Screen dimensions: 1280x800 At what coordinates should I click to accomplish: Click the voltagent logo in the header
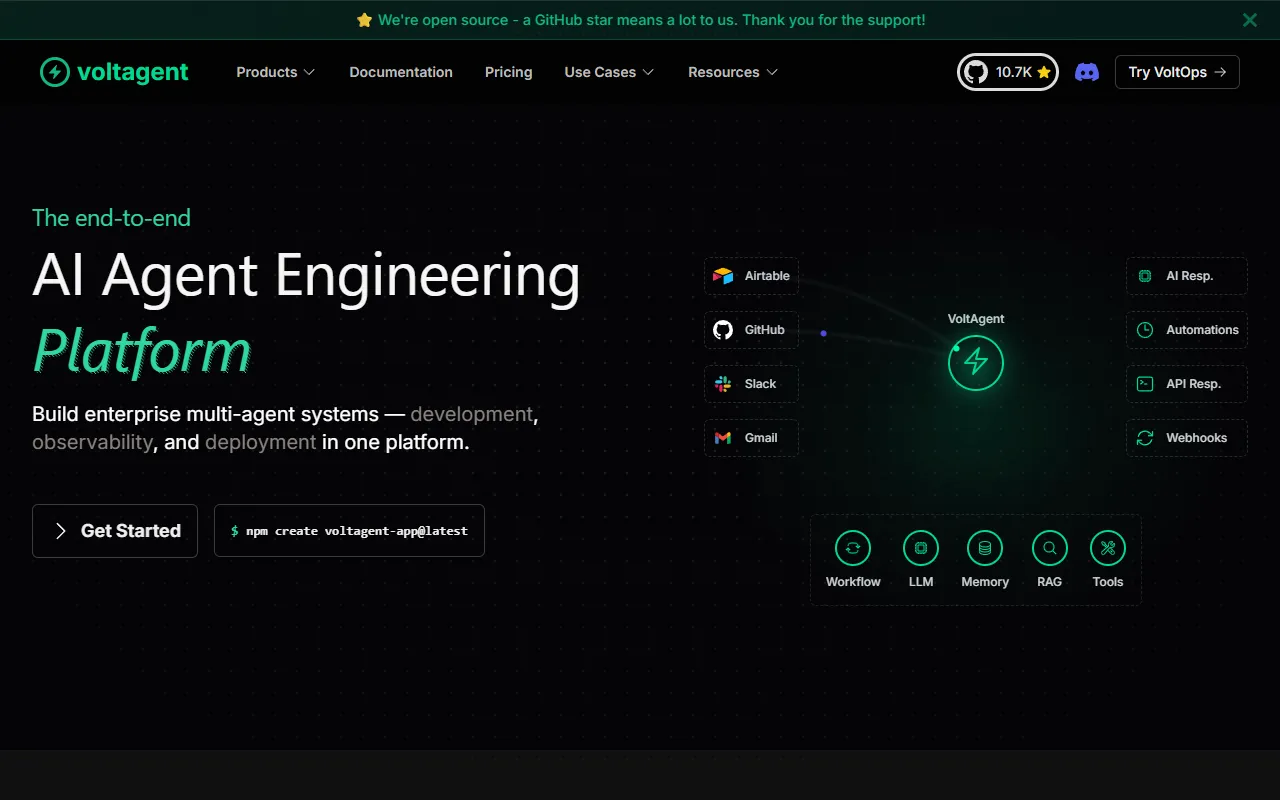pos(114,72)
